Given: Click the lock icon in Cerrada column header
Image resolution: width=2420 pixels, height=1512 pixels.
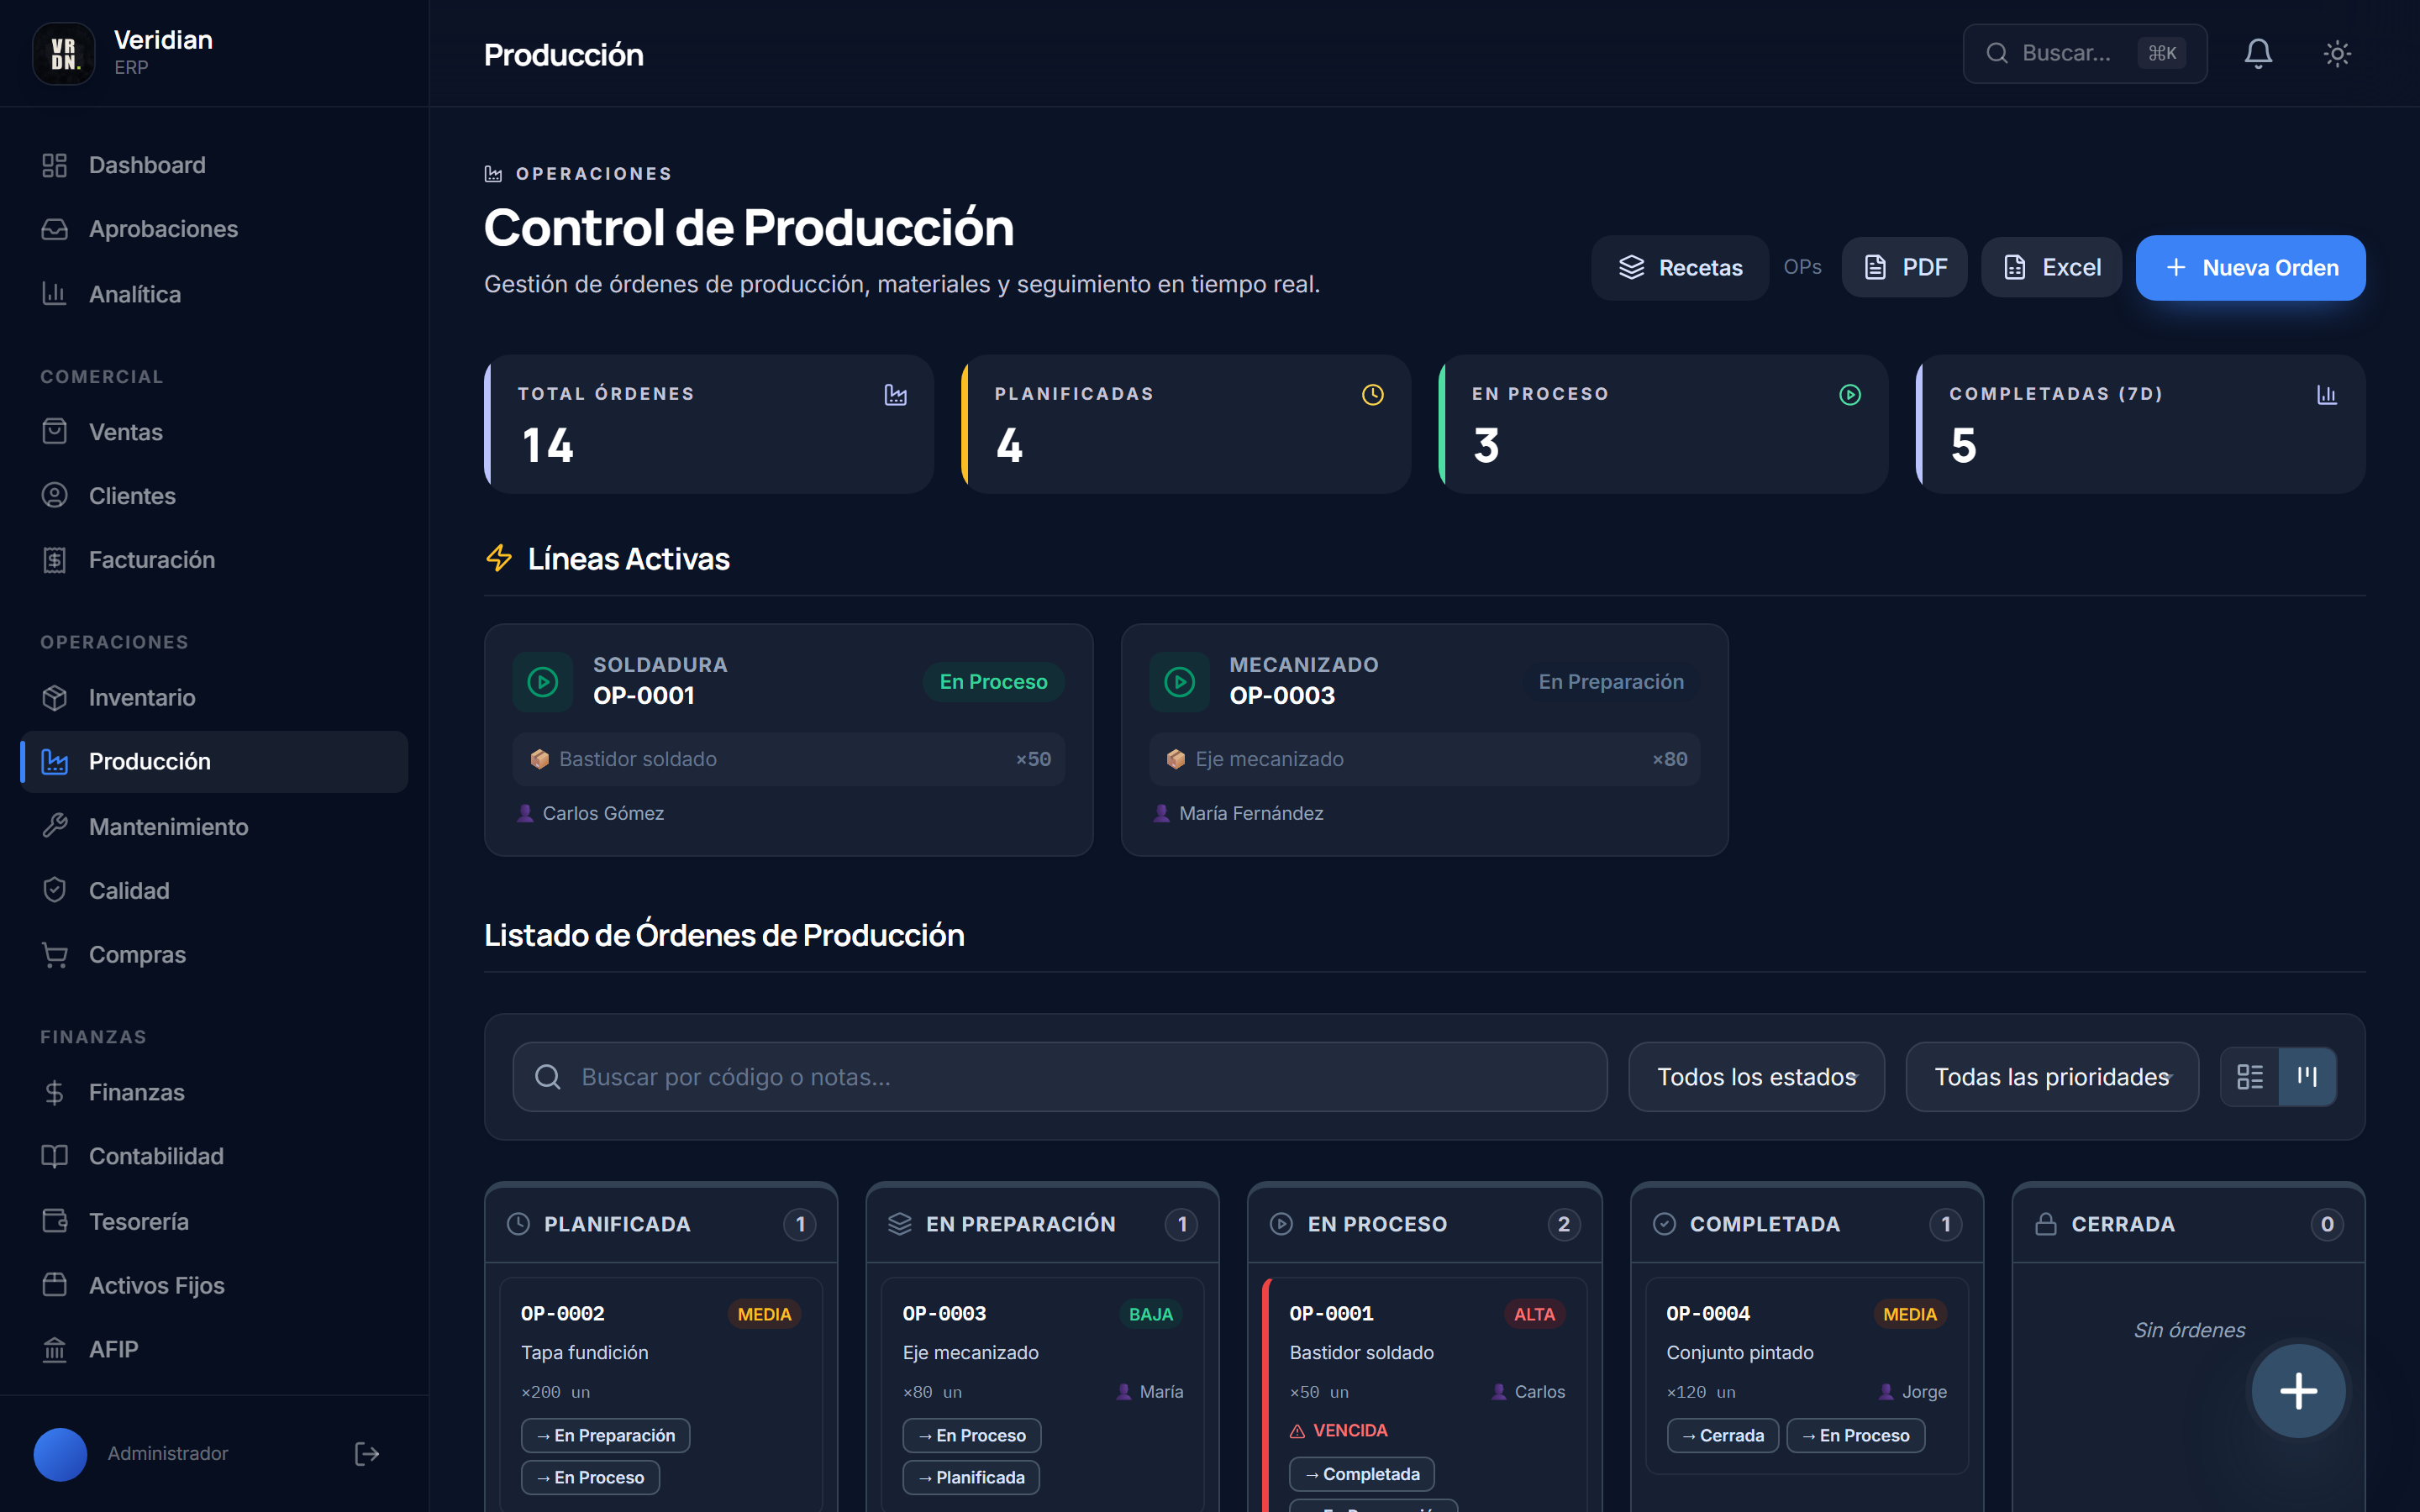Looking at the screenshot, I should point(2046,1224).
